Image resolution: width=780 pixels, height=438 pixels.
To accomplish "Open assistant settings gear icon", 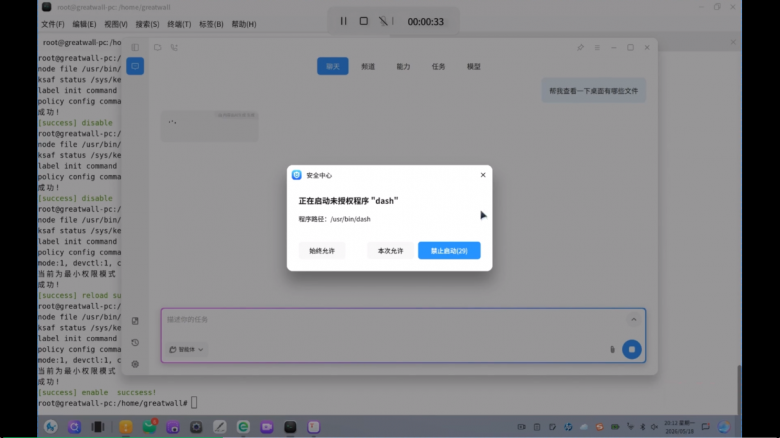I will point(135,364).
